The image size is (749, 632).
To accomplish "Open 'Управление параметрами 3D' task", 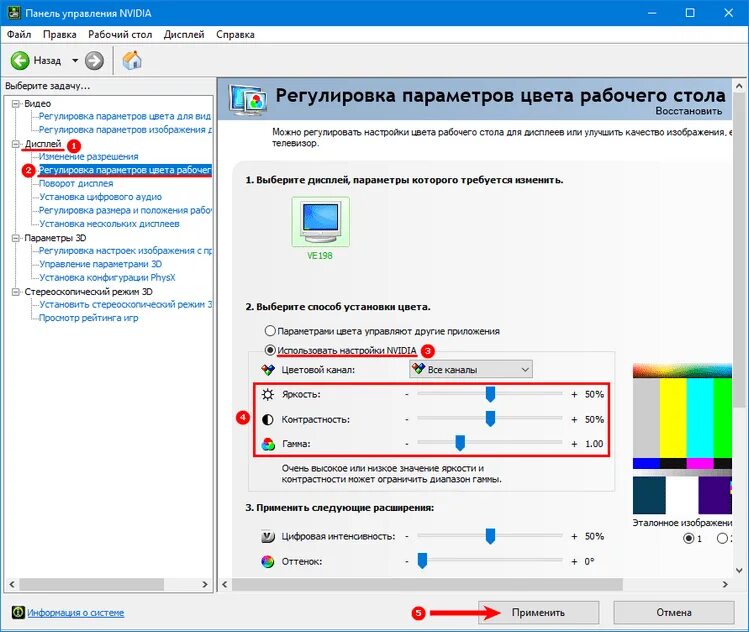I will click(100, 264).
